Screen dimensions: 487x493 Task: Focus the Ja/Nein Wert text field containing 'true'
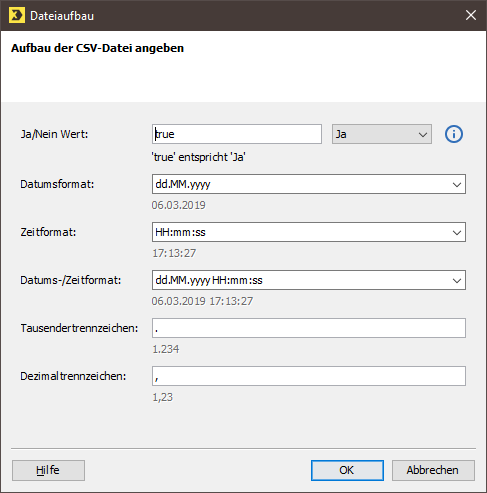tap(237, 134)
